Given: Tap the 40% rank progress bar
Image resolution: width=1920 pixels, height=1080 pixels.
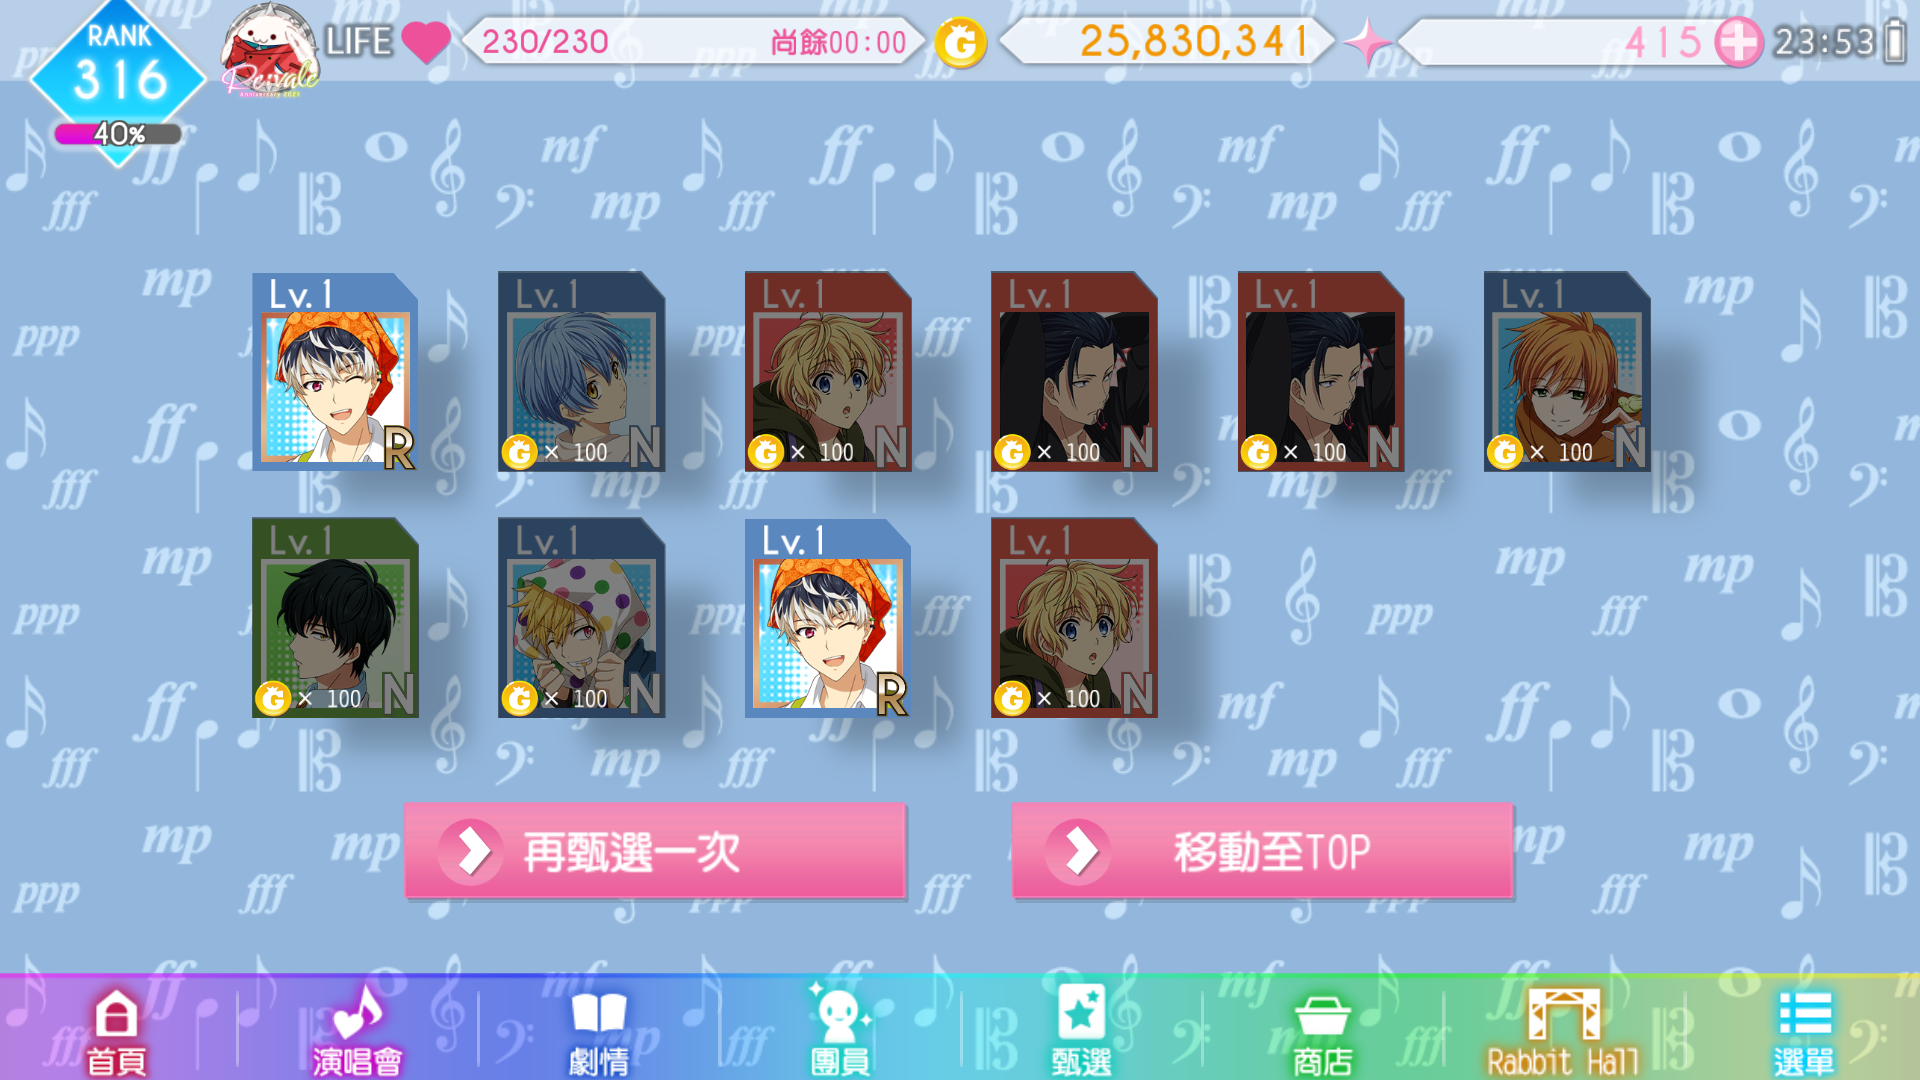Looking at the screenshot, I should click(118, 133).
